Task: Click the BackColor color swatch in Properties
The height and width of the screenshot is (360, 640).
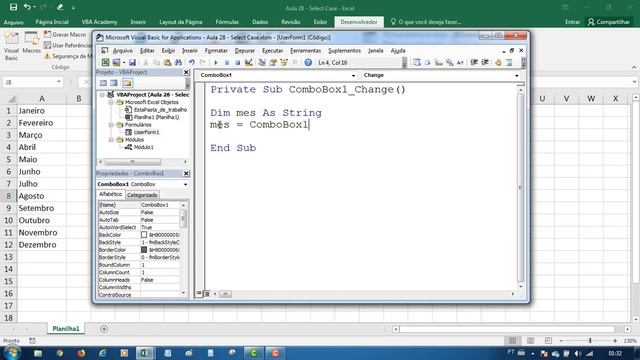Action: (144, 235)
